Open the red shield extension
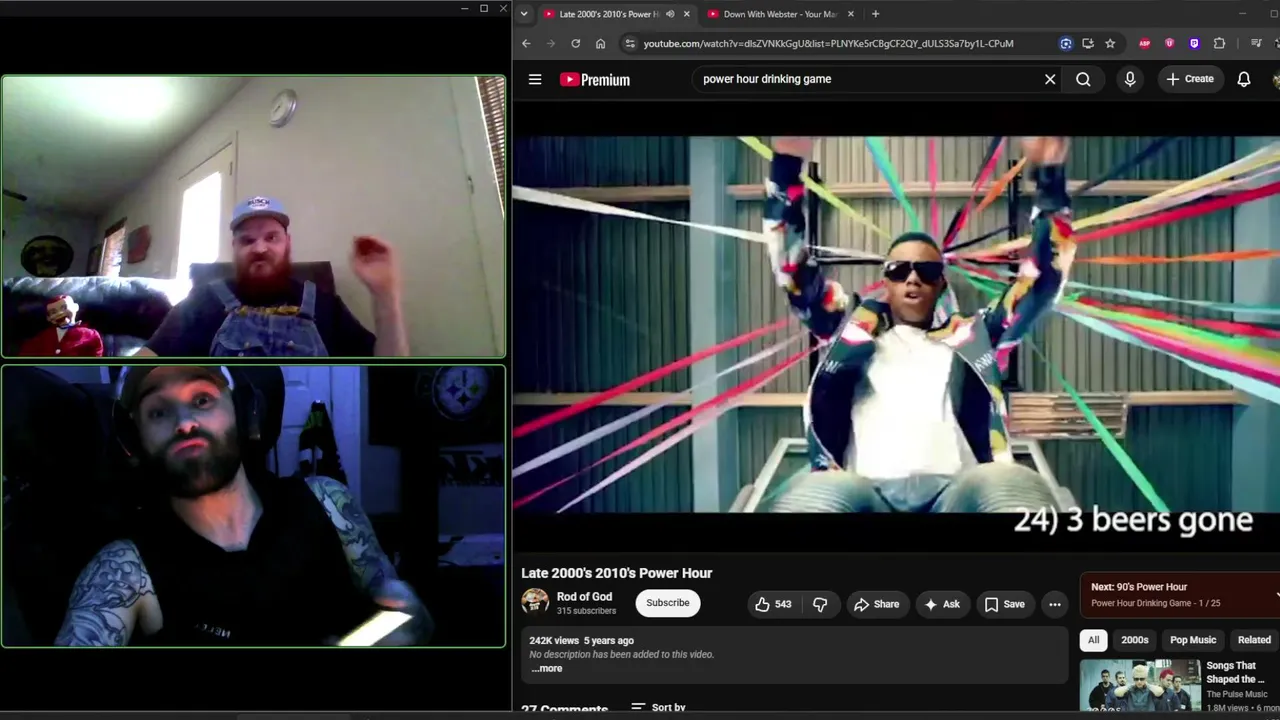This screenshot has width=1280, height=720. point(1169,43)
